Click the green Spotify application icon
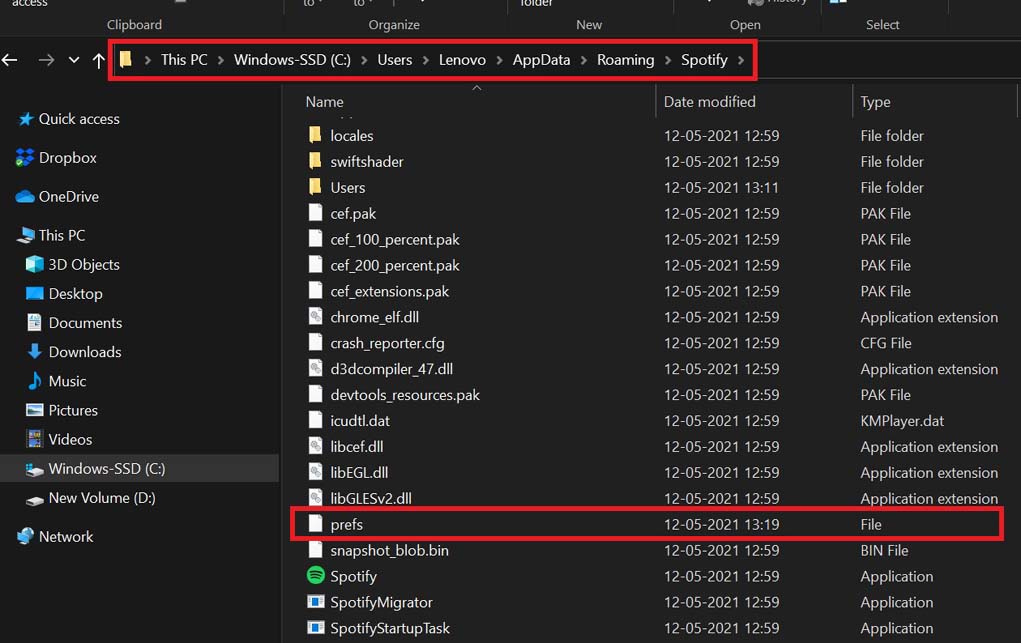This screenshot has height=643, width=1021. click(x=316, y=575)
